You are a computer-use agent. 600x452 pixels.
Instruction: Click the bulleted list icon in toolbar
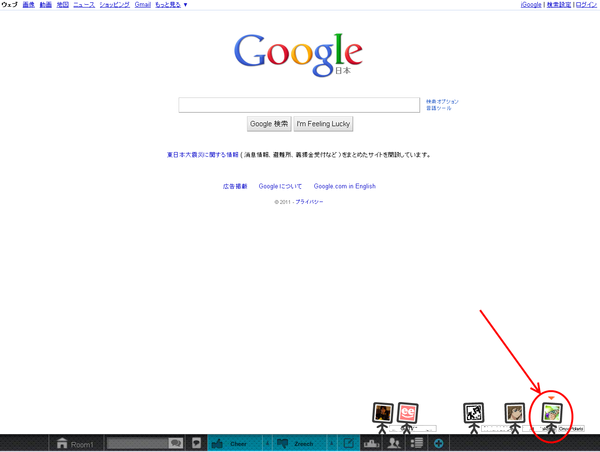pyautogui.click(x=416, y=443)
